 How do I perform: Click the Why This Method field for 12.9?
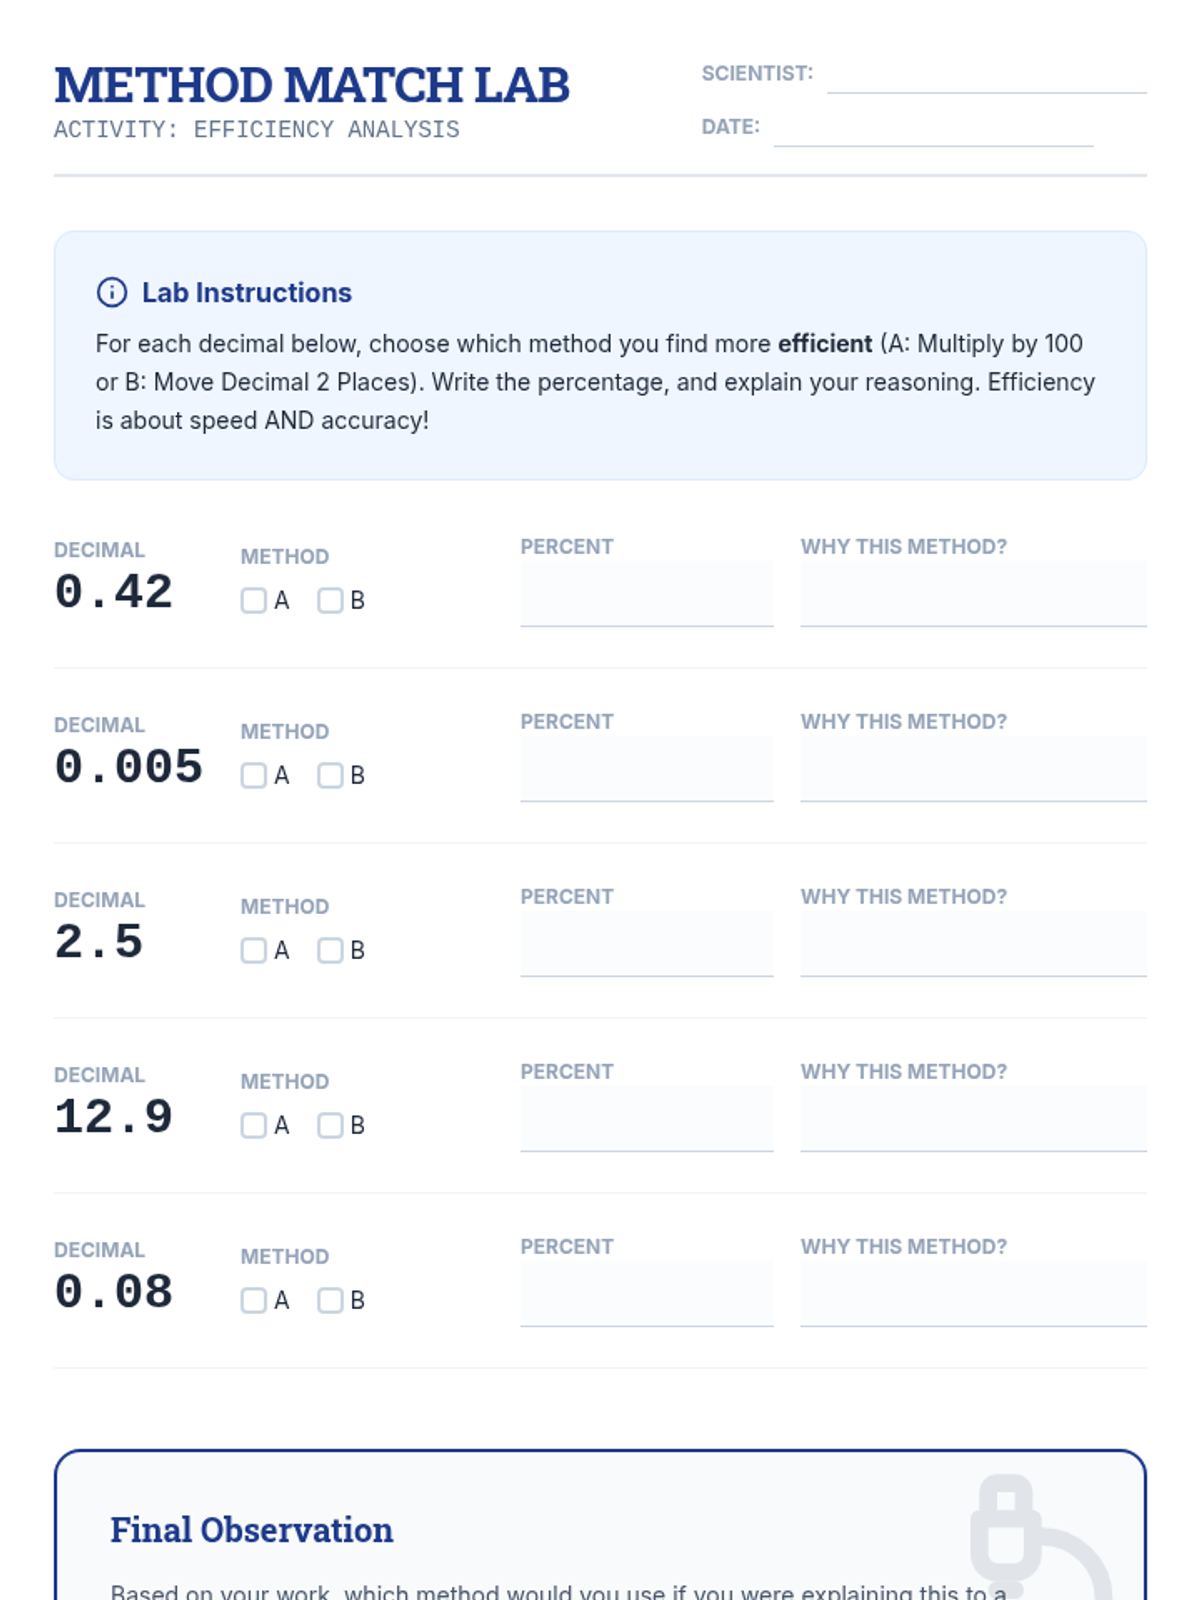click(x=973, y=1119)
